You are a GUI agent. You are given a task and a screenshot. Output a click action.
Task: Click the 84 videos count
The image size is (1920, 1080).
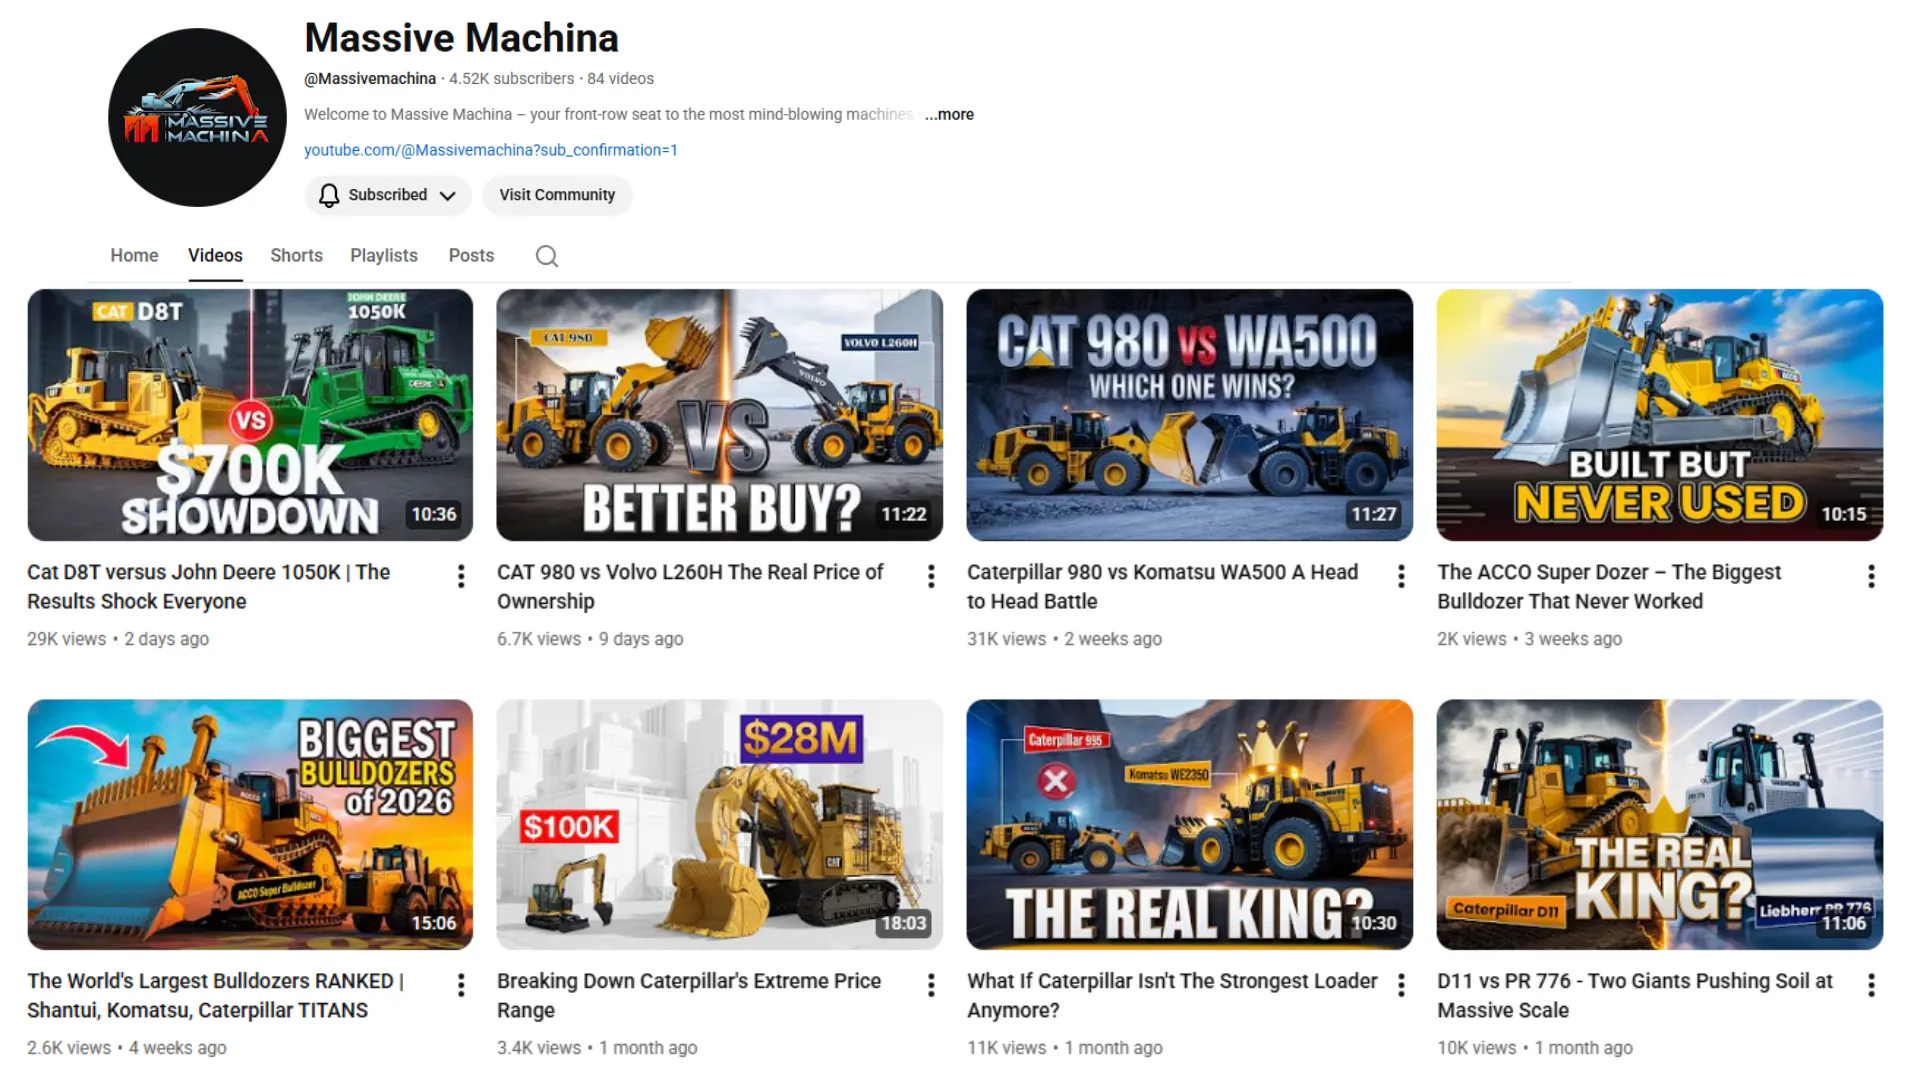tap(620, 78)
